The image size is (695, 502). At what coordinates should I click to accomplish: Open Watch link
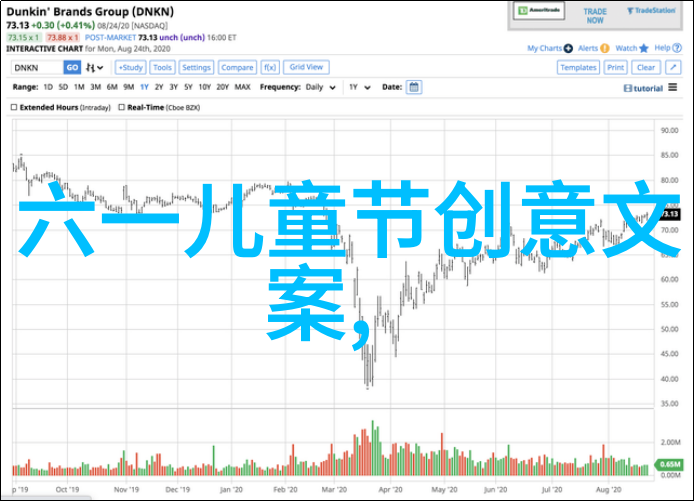[x=626, y=48]
